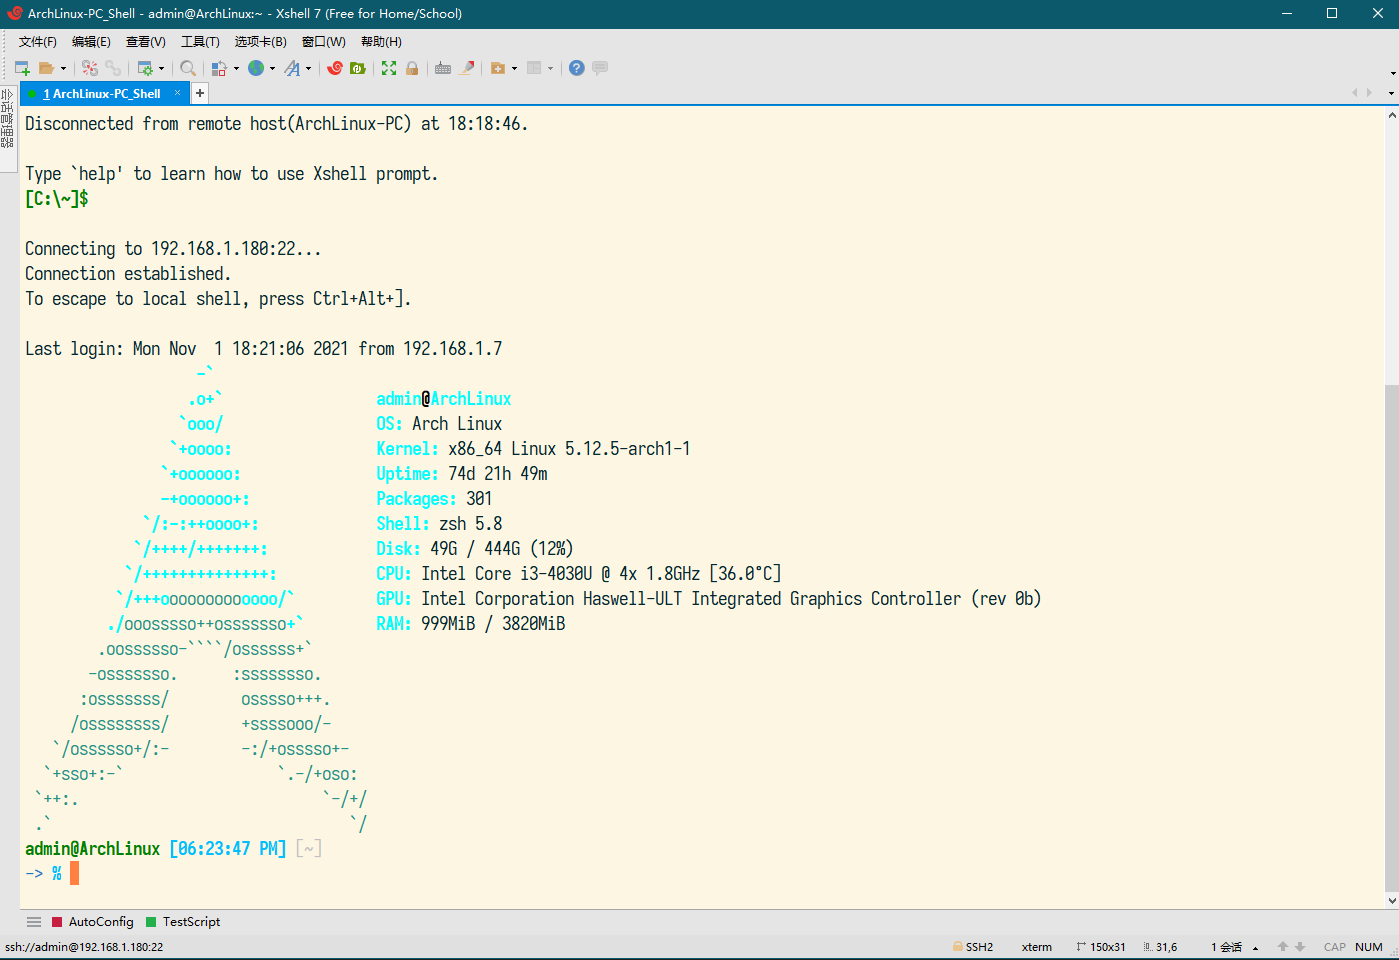Viewport: 1399px width, 960px height.
Task: Create a new session with the new icon
Action: (x=21, y=68)
